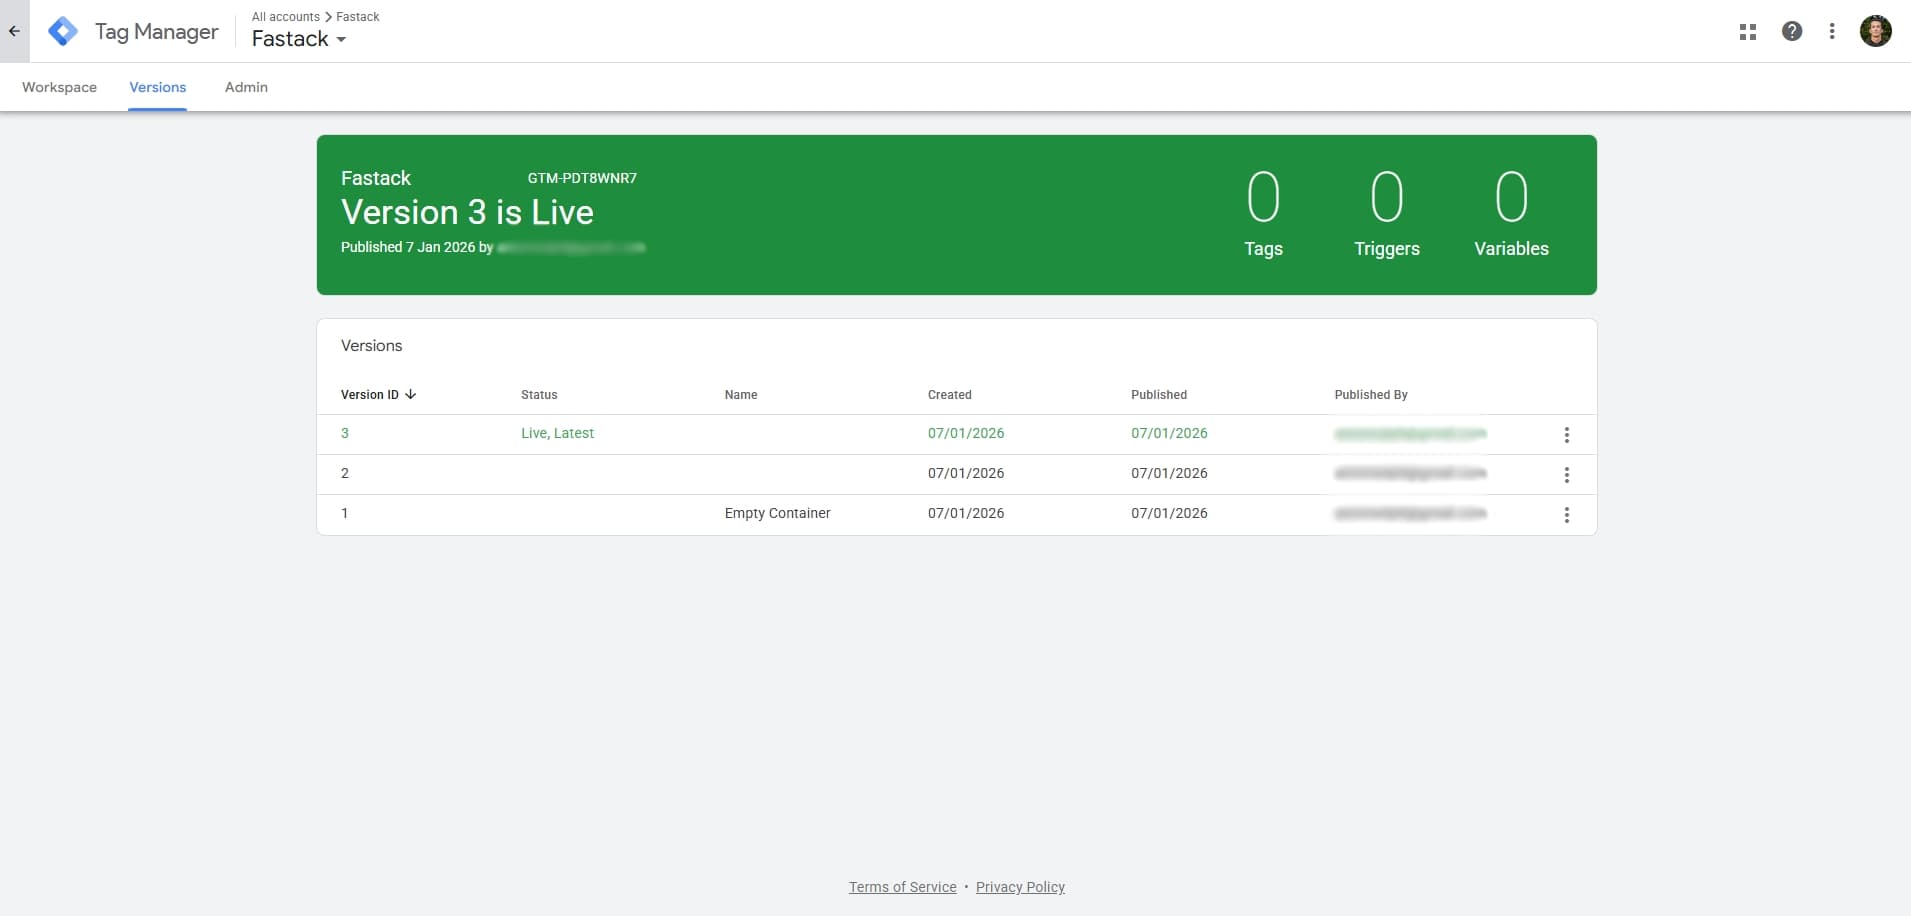Click version 2 published date
Viewport: 1911px width, 916px height.
click(x=1169, y=473)
